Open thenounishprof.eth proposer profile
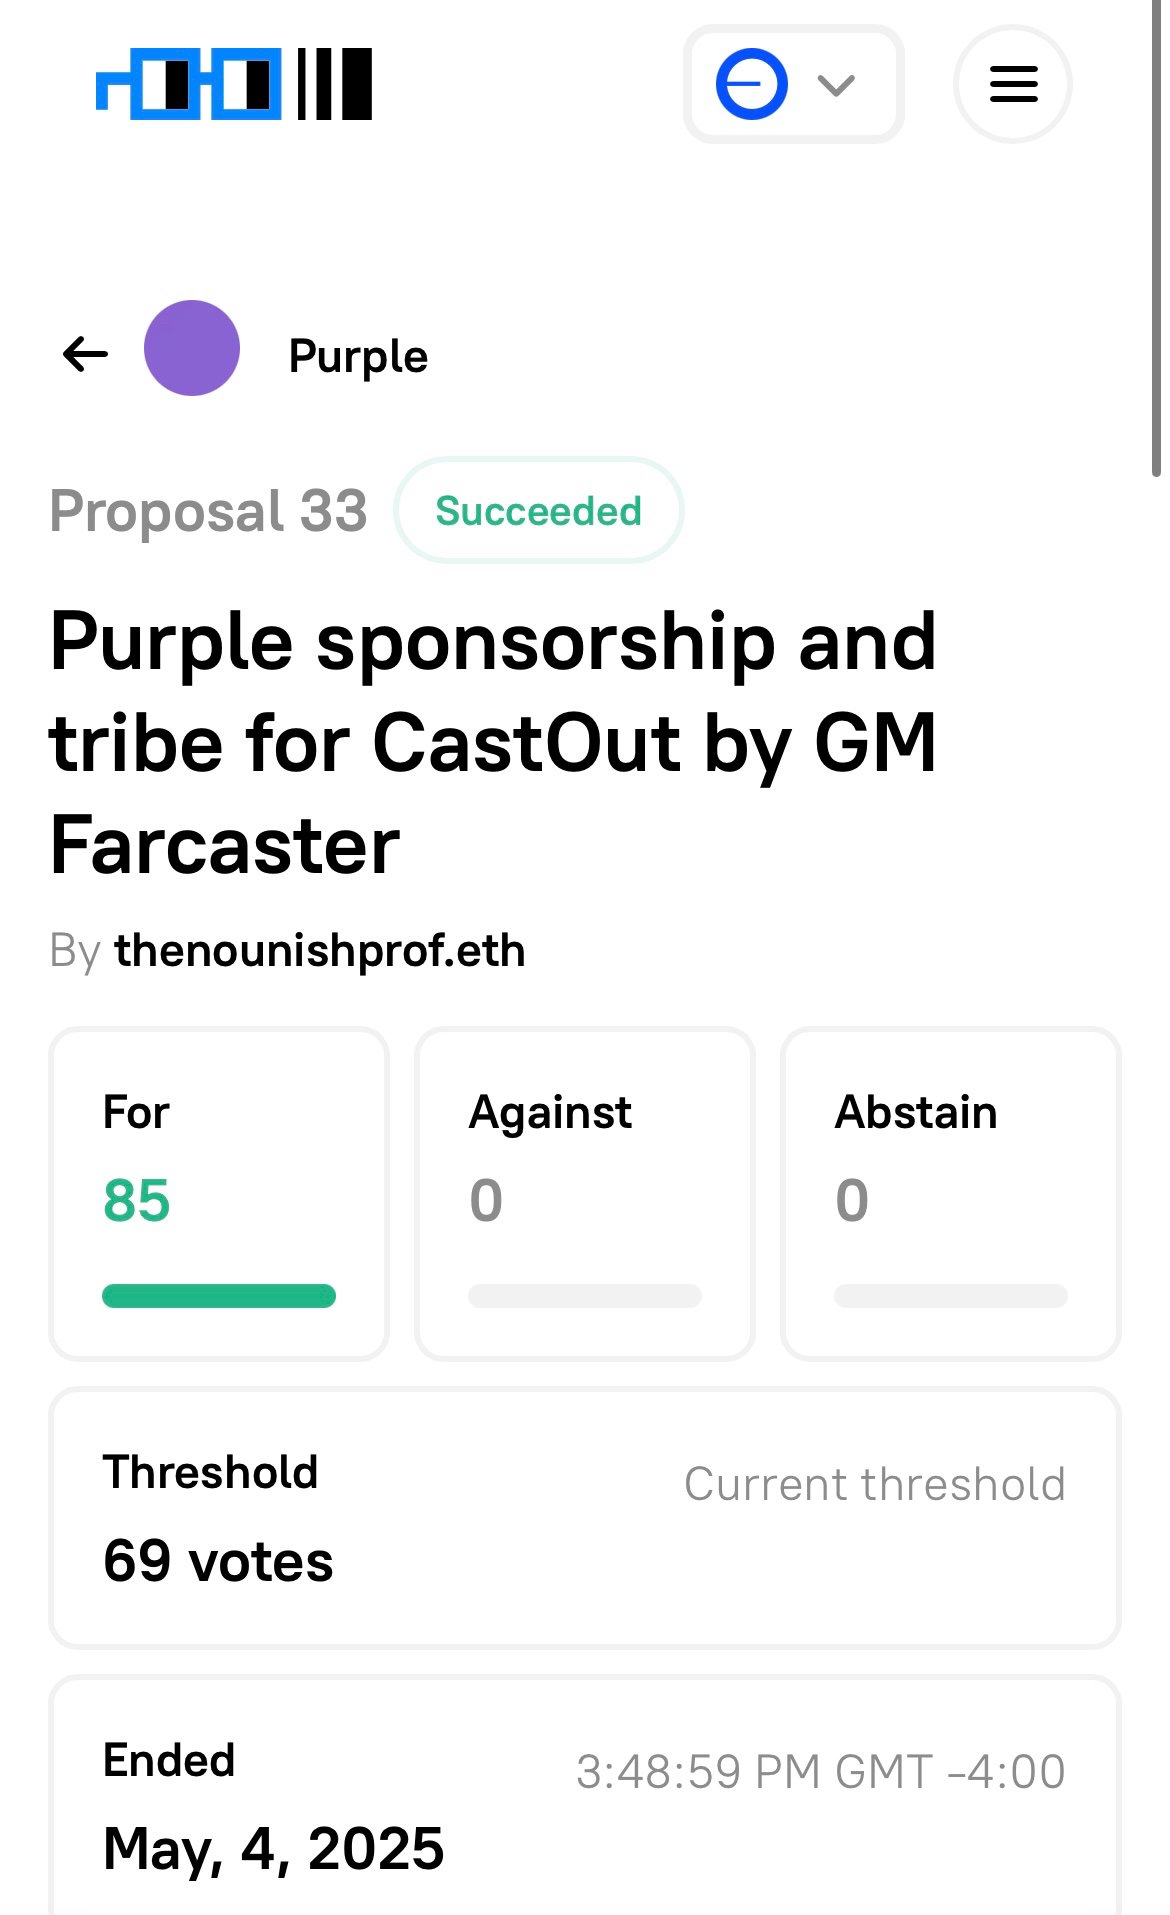This screenshot has width=1170, height=1915. coord(320,950)
